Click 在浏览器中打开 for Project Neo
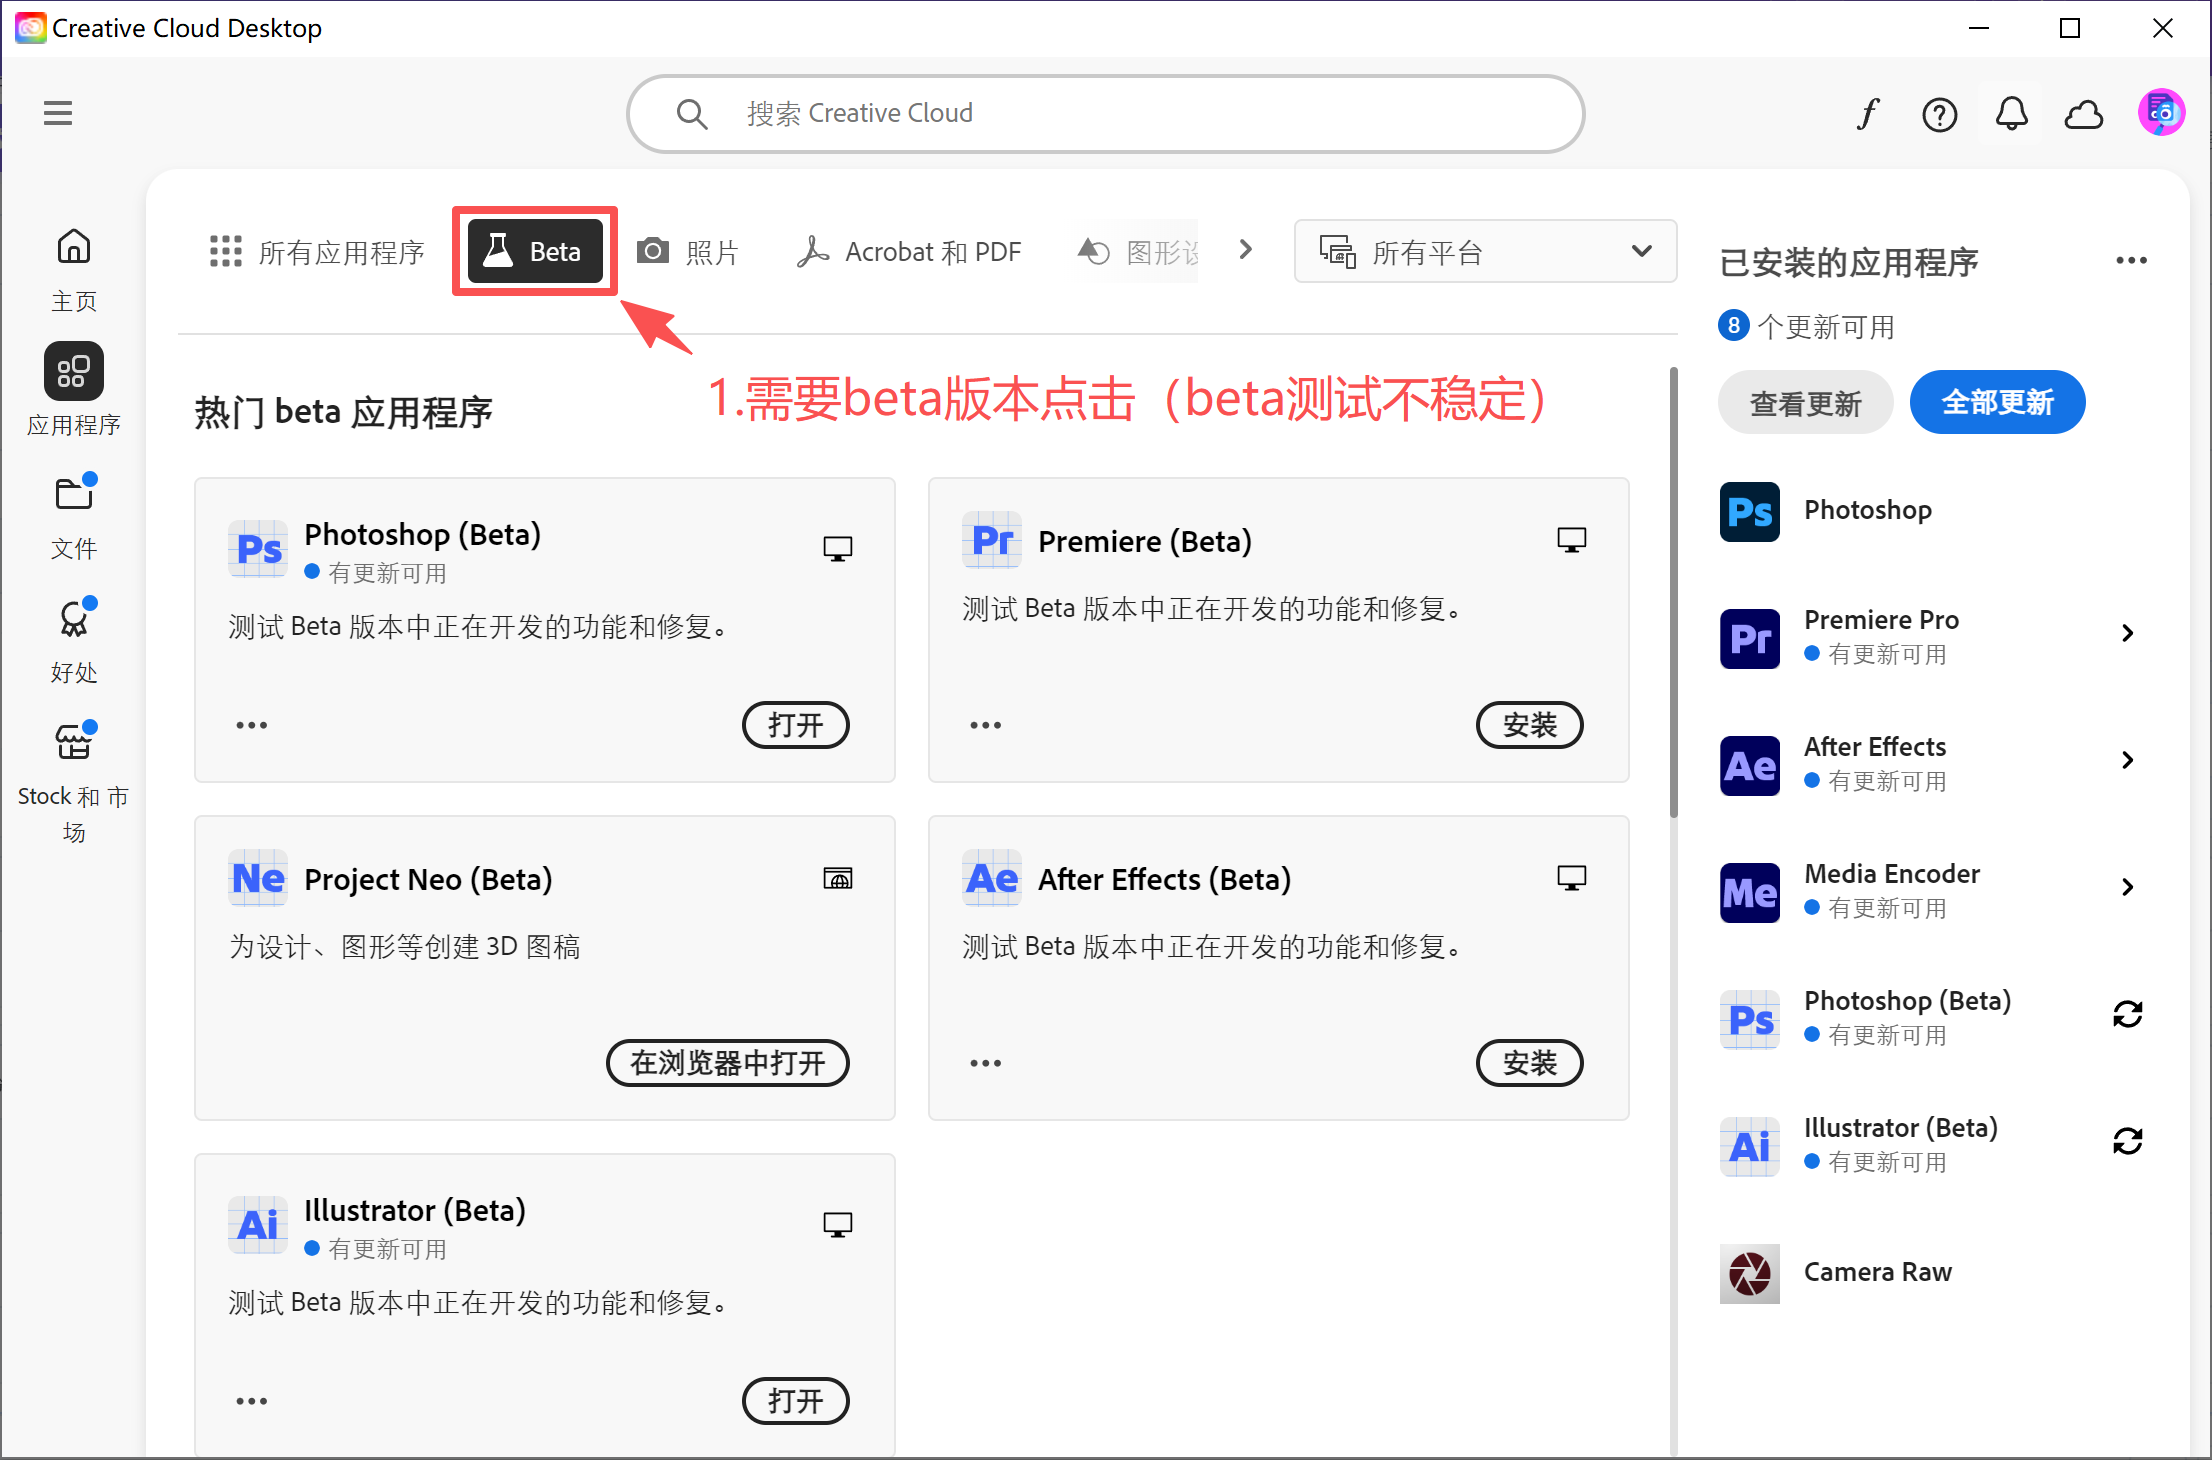2212x1460 pixels. (x=727, y=1063)
